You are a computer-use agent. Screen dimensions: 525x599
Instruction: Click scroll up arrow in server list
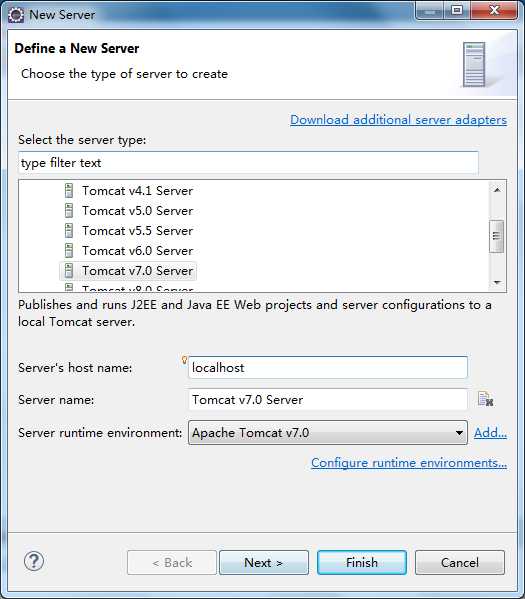(x=497, y=190)
